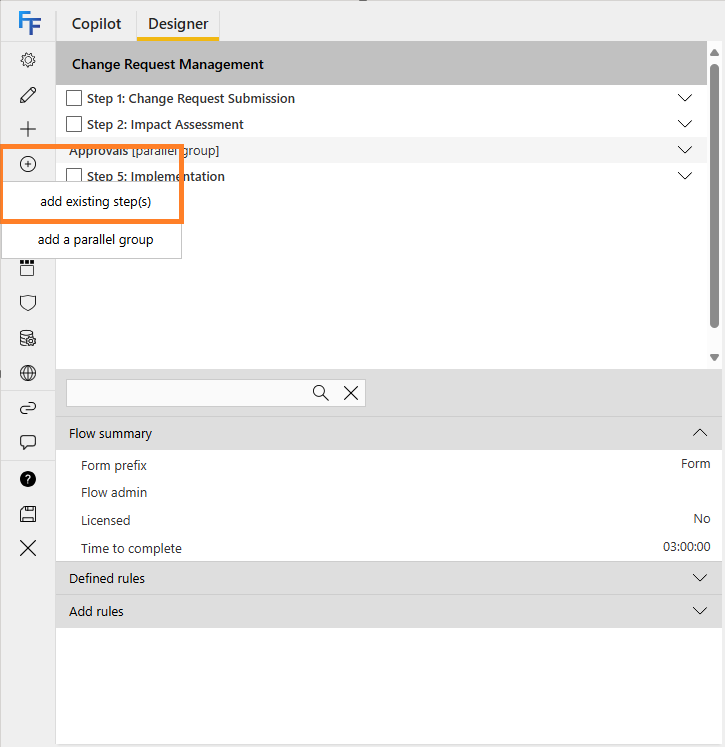The width and height of the screenshot is (725, 747).
Task: Expand the Defined rules section
Action: (x=700, y=578)
